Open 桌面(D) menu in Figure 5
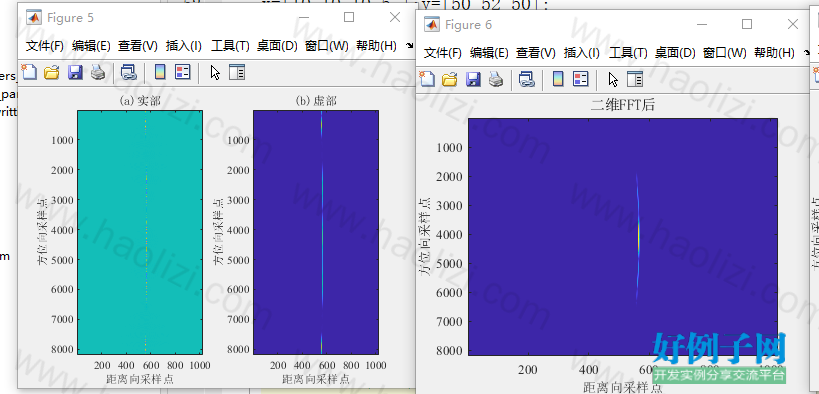 pos(277,45)
